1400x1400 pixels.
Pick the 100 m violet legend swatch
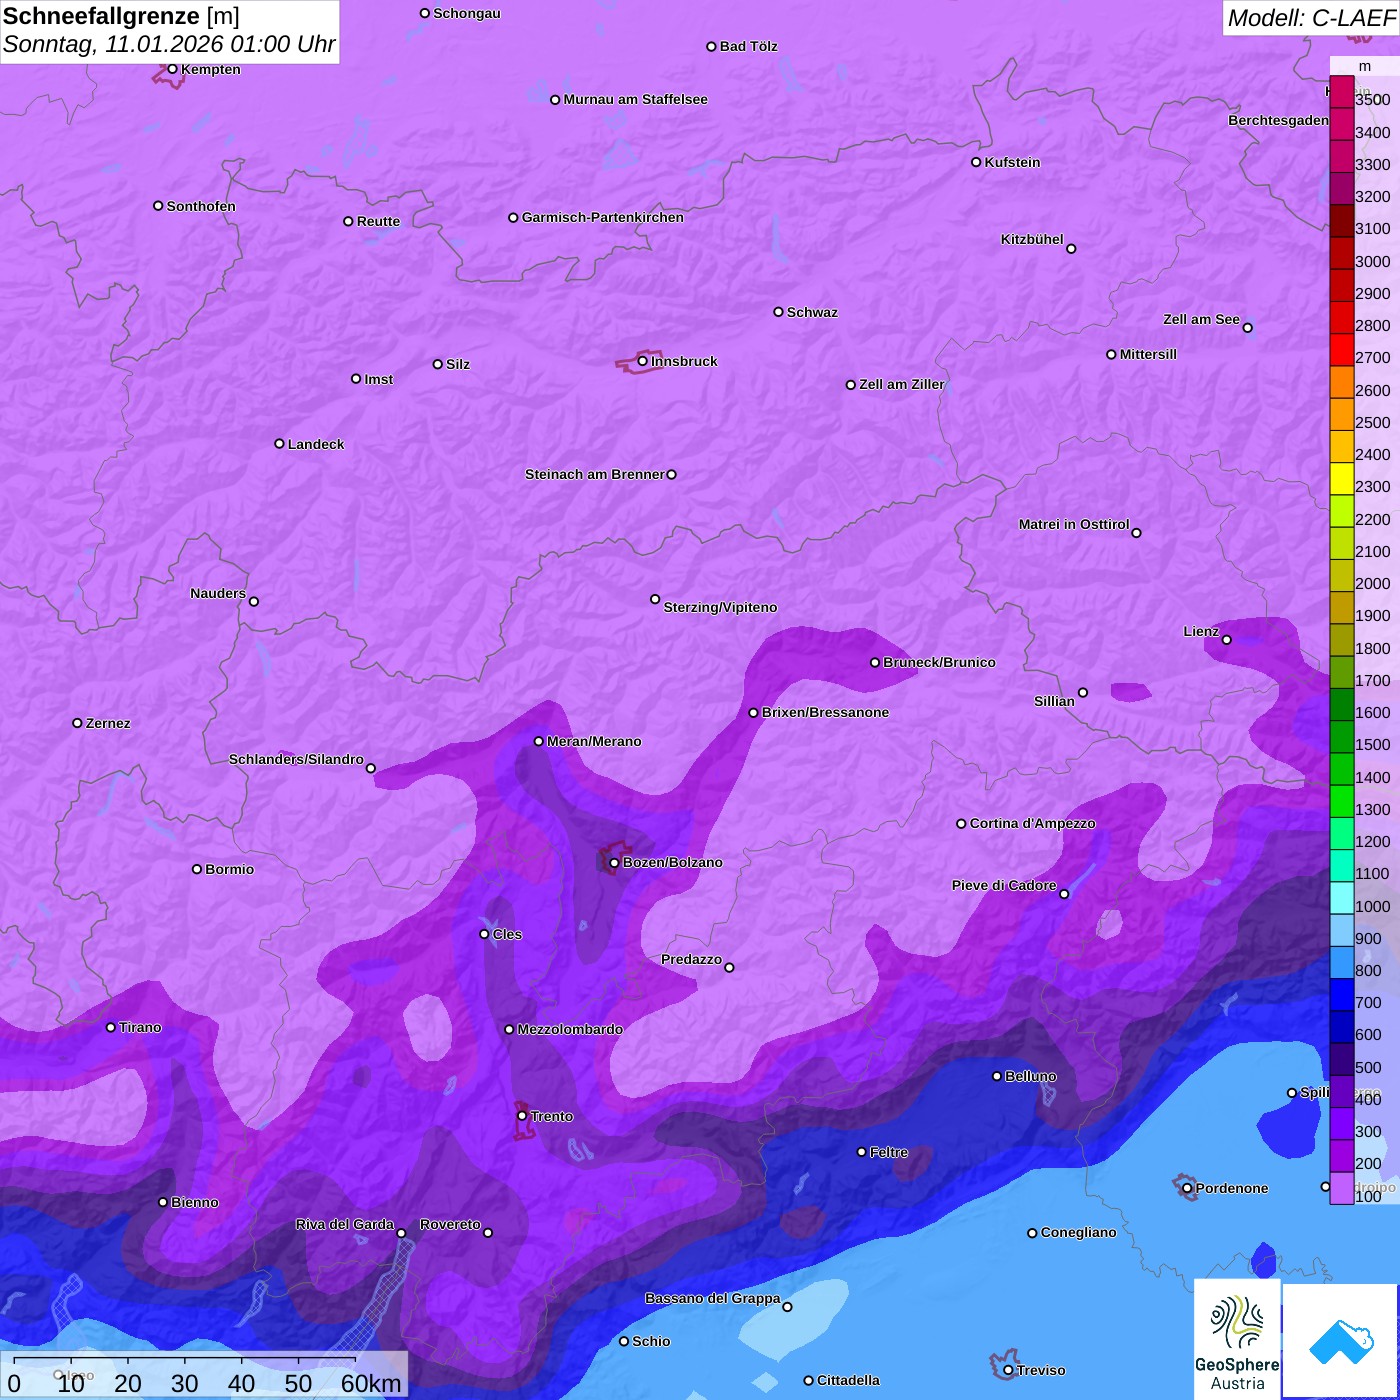click(x=1341, y=1188)
